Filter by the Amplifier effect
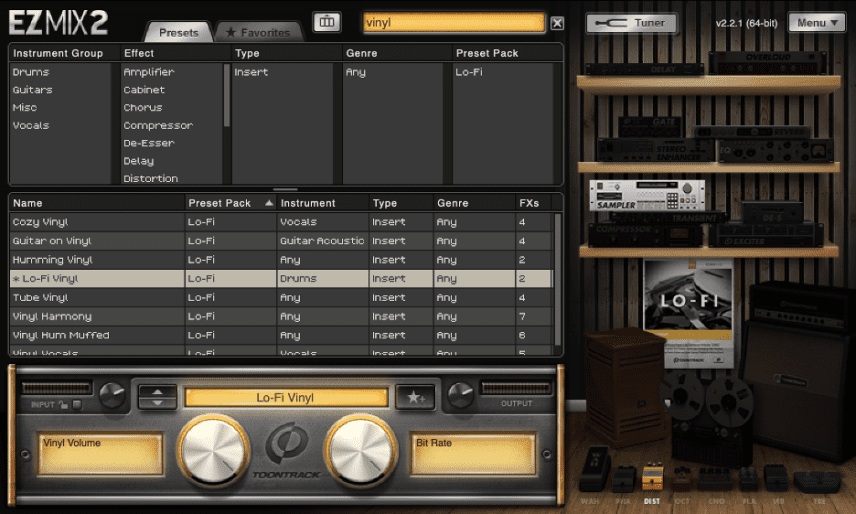Image resolution: width=856 pixels, height=514 pixels. click(x=149, y=72)
